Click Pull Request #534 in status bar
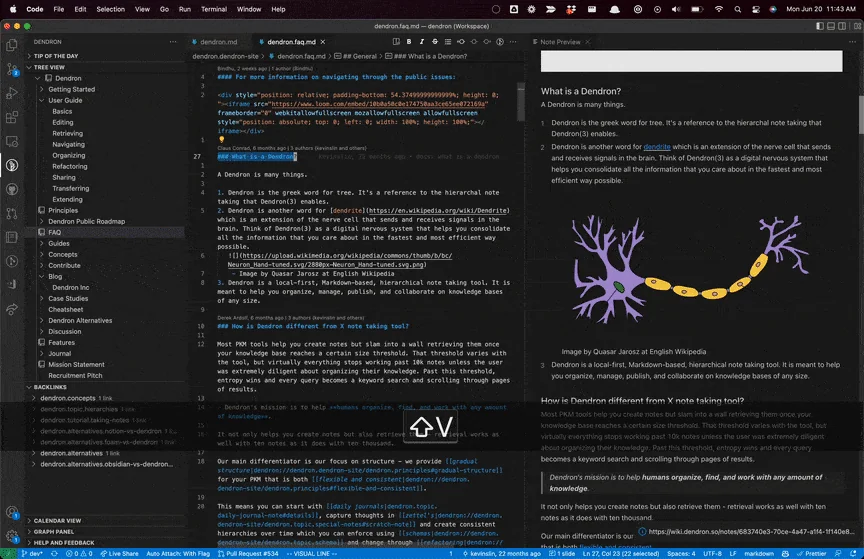Screen dimensions: 864x559 click(248, 553)
